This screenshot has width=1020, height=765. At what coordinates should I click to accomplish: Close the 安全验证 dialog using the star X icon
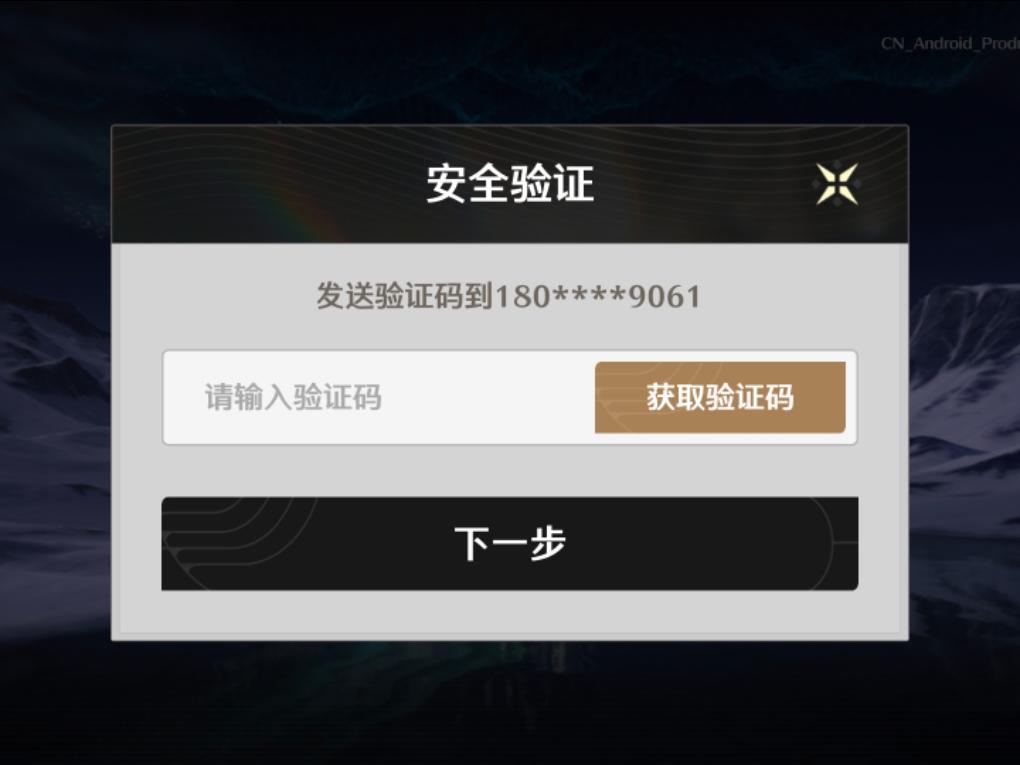tap(837, 184)
